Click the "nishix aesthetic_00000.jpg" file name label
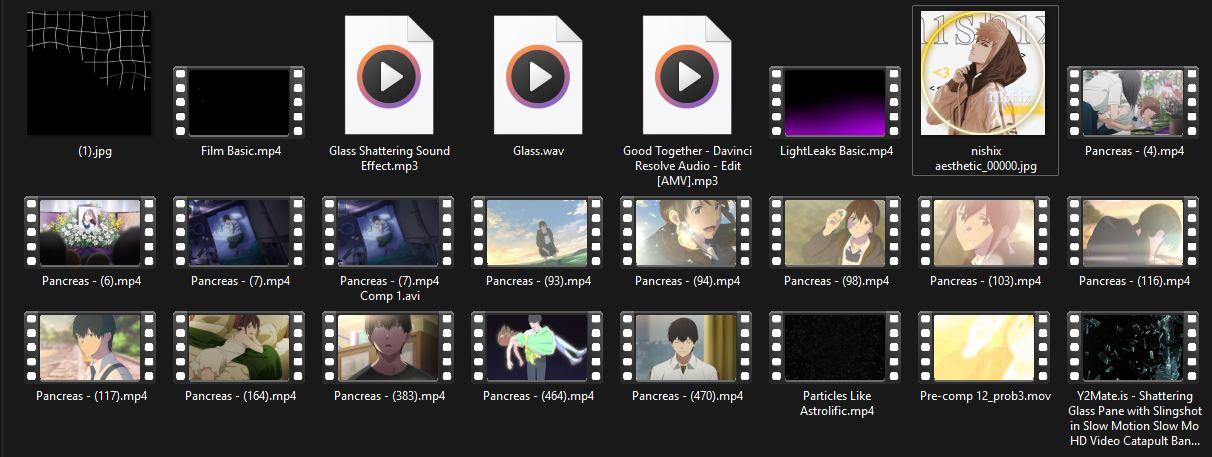This screenshot has width=1212, height=457. click(x=985, y=158)
